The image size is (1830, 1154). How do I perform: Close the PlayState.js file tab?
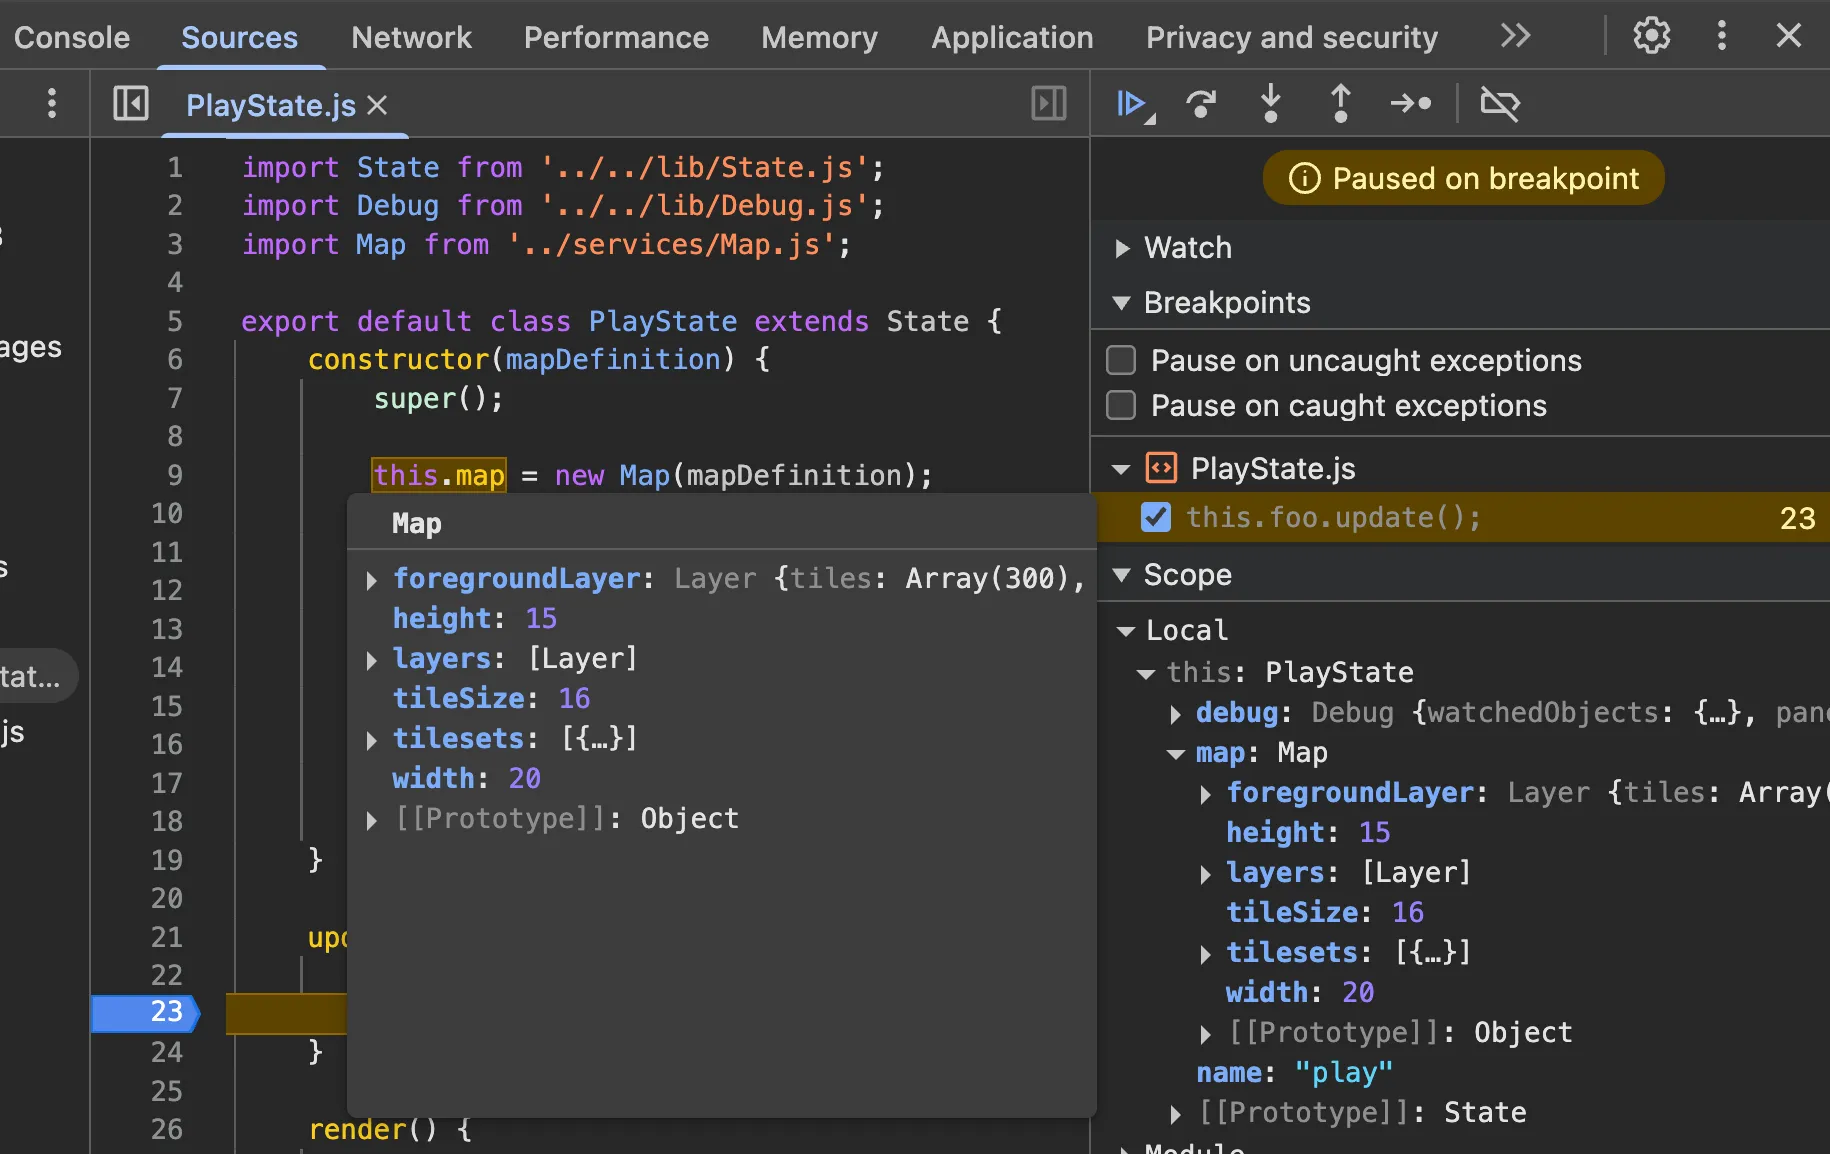click(x=377, y=105)
